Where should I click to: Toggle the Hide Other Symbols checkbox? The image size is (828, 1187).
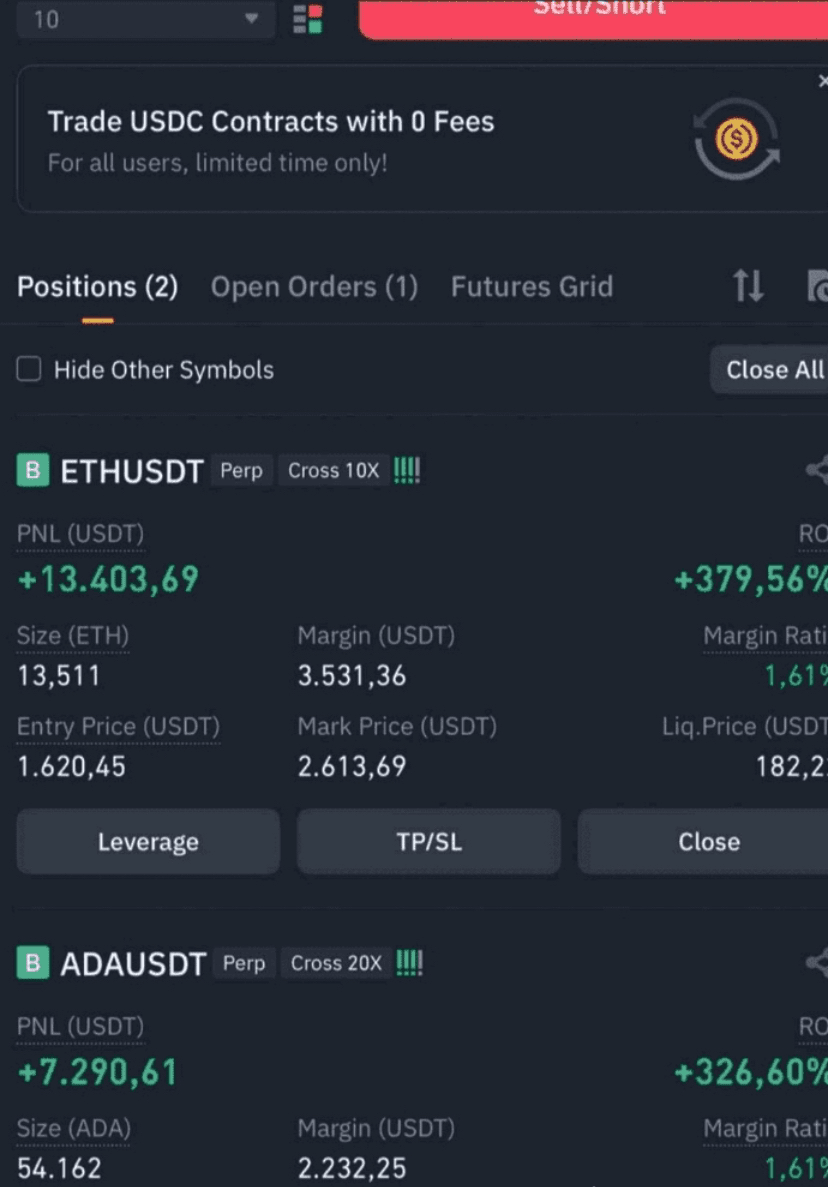[29, 369]
